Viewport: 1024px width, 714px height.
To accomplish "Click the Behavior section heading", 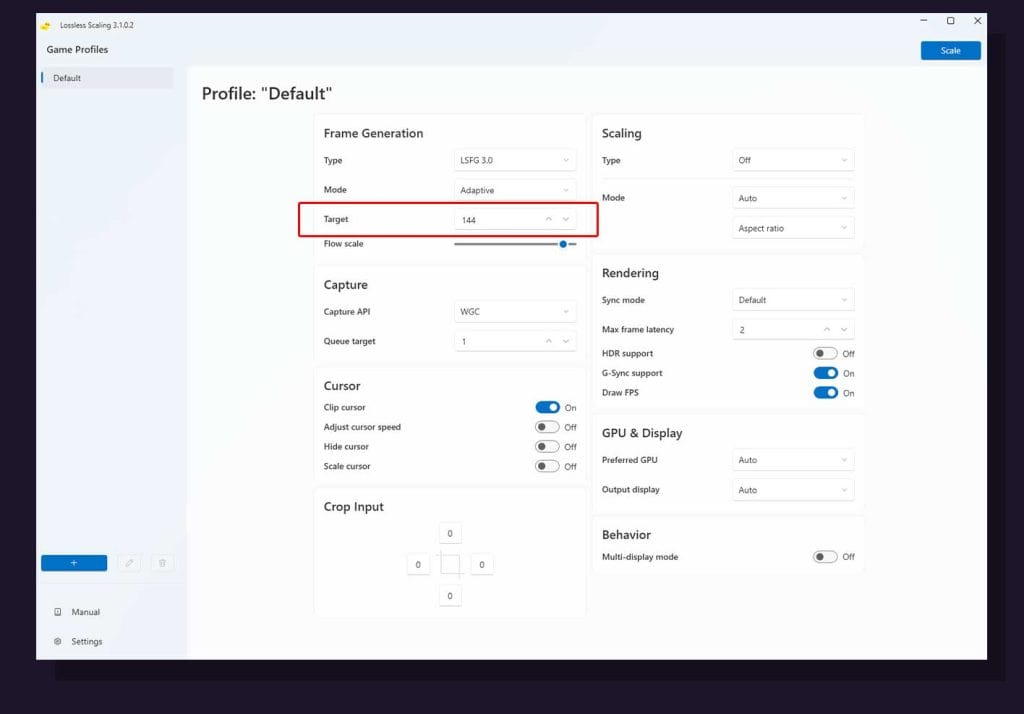I will [x=626, y=535].
